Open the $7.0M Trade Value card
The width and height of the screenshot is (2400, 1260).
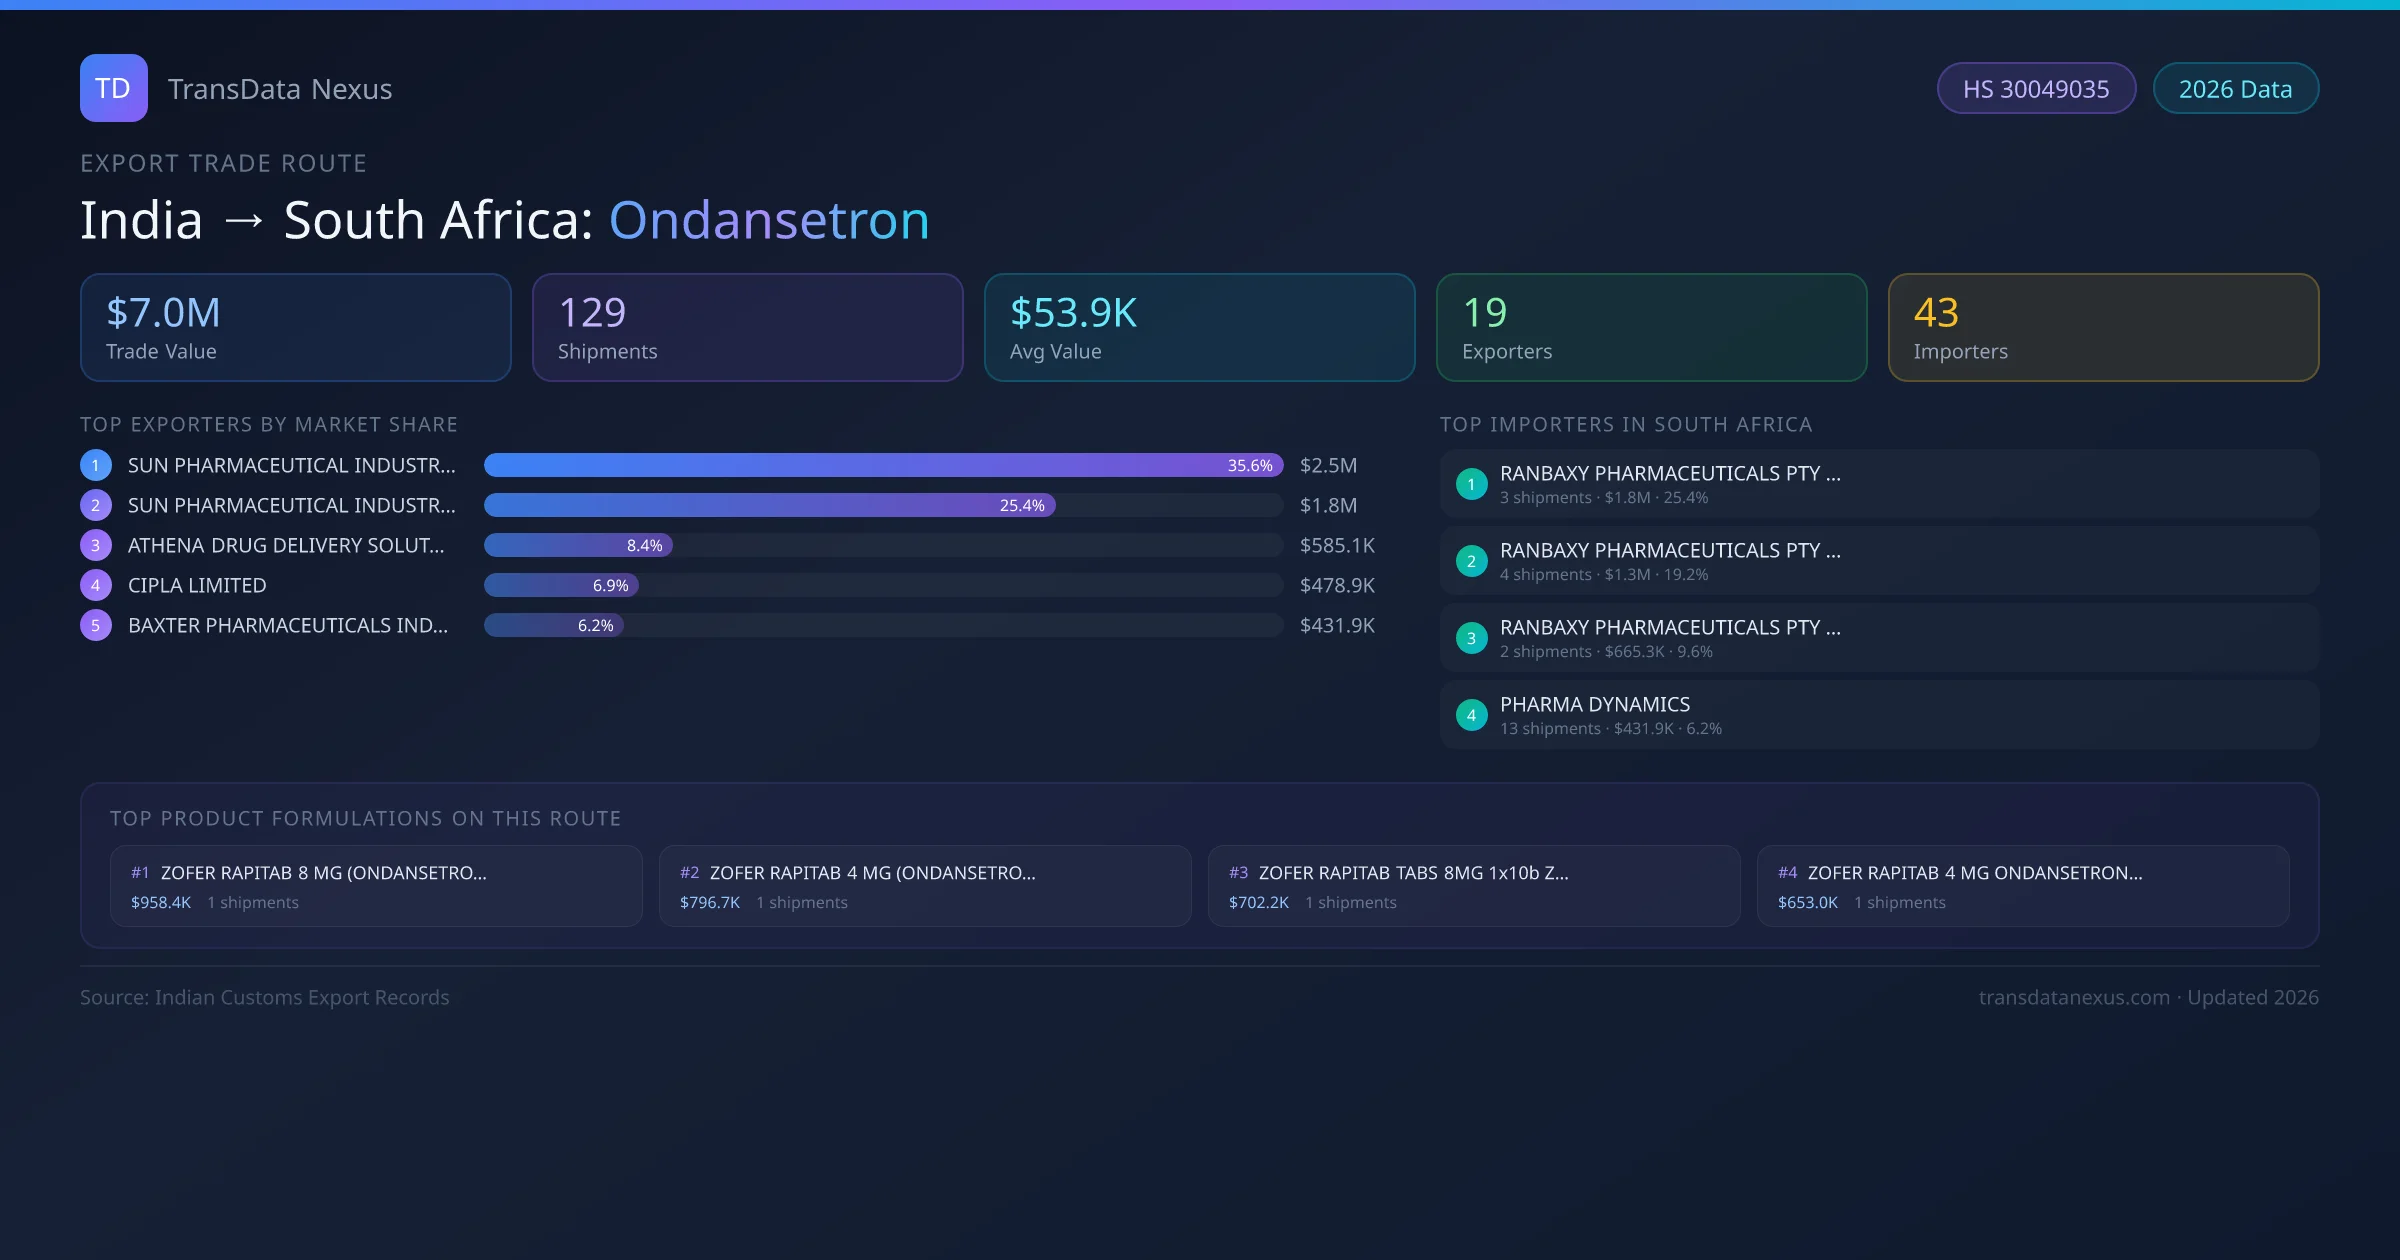pos(295,328)
